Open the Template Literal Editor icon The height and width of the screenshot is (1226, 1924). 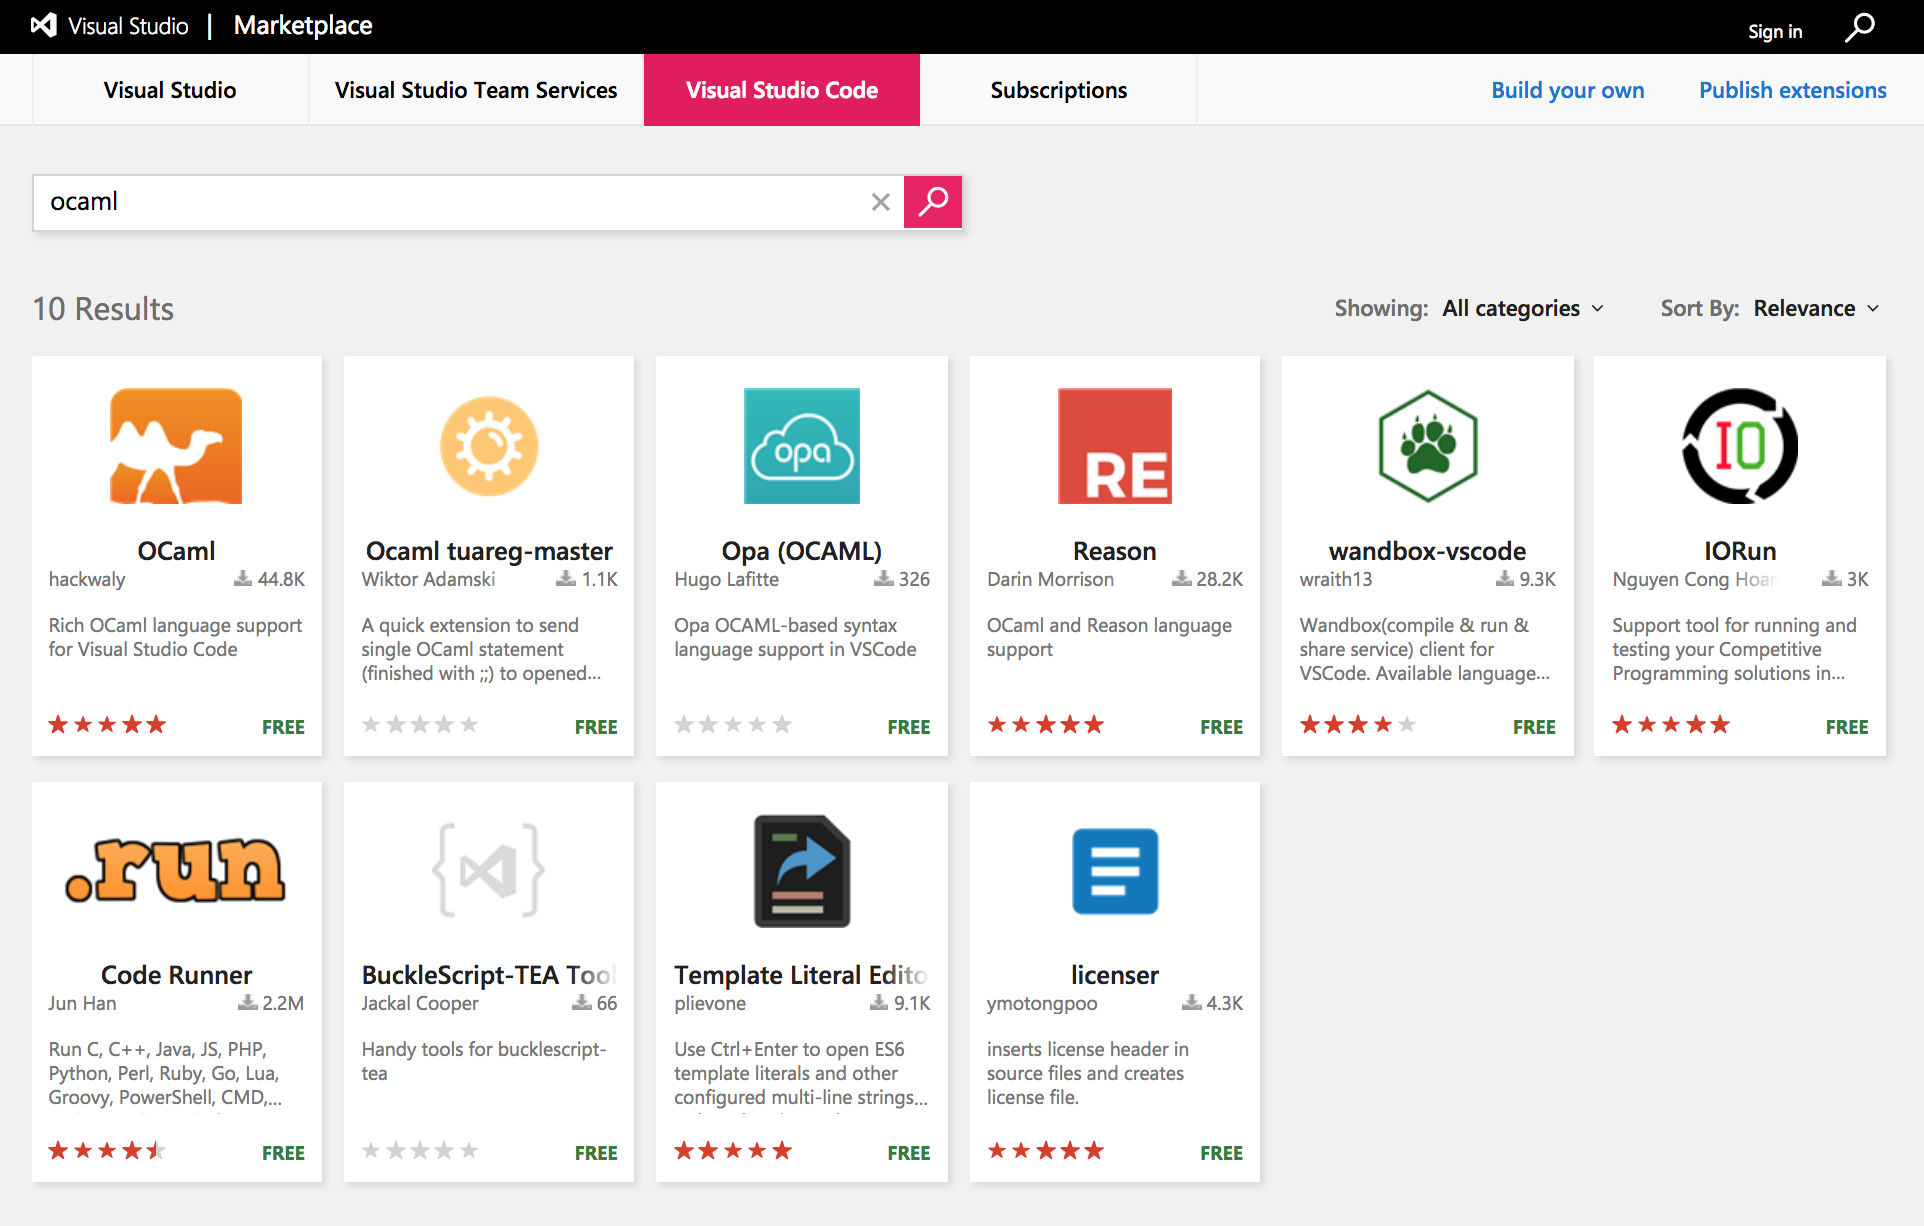[x=801, y=870]
